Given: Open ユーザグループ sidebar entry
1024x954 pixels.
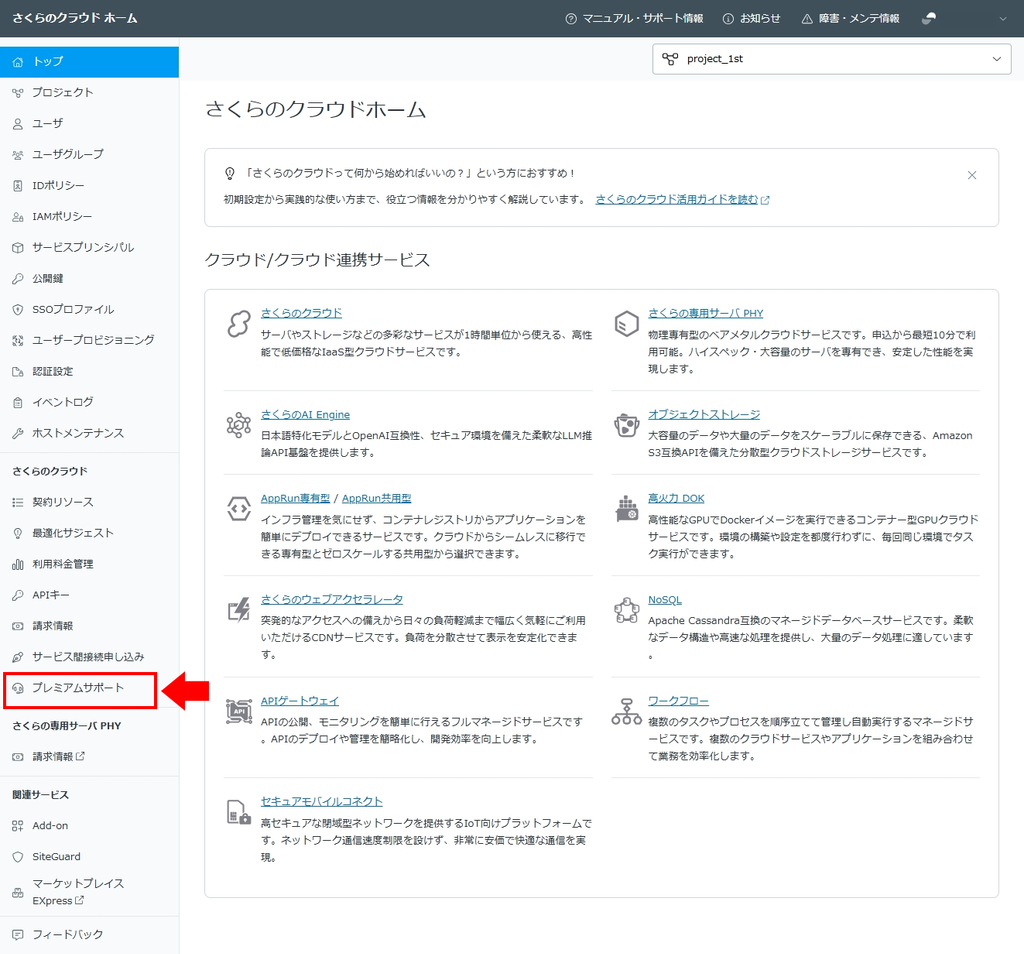Looking at the screenshot, I should click(89, 154).
